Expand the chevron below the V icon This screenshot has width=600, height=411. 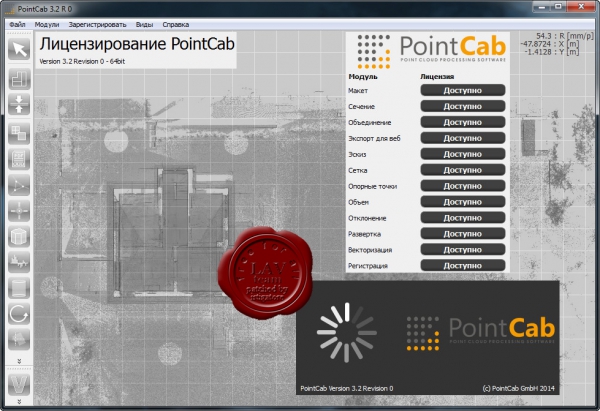[x=19, y=401]
